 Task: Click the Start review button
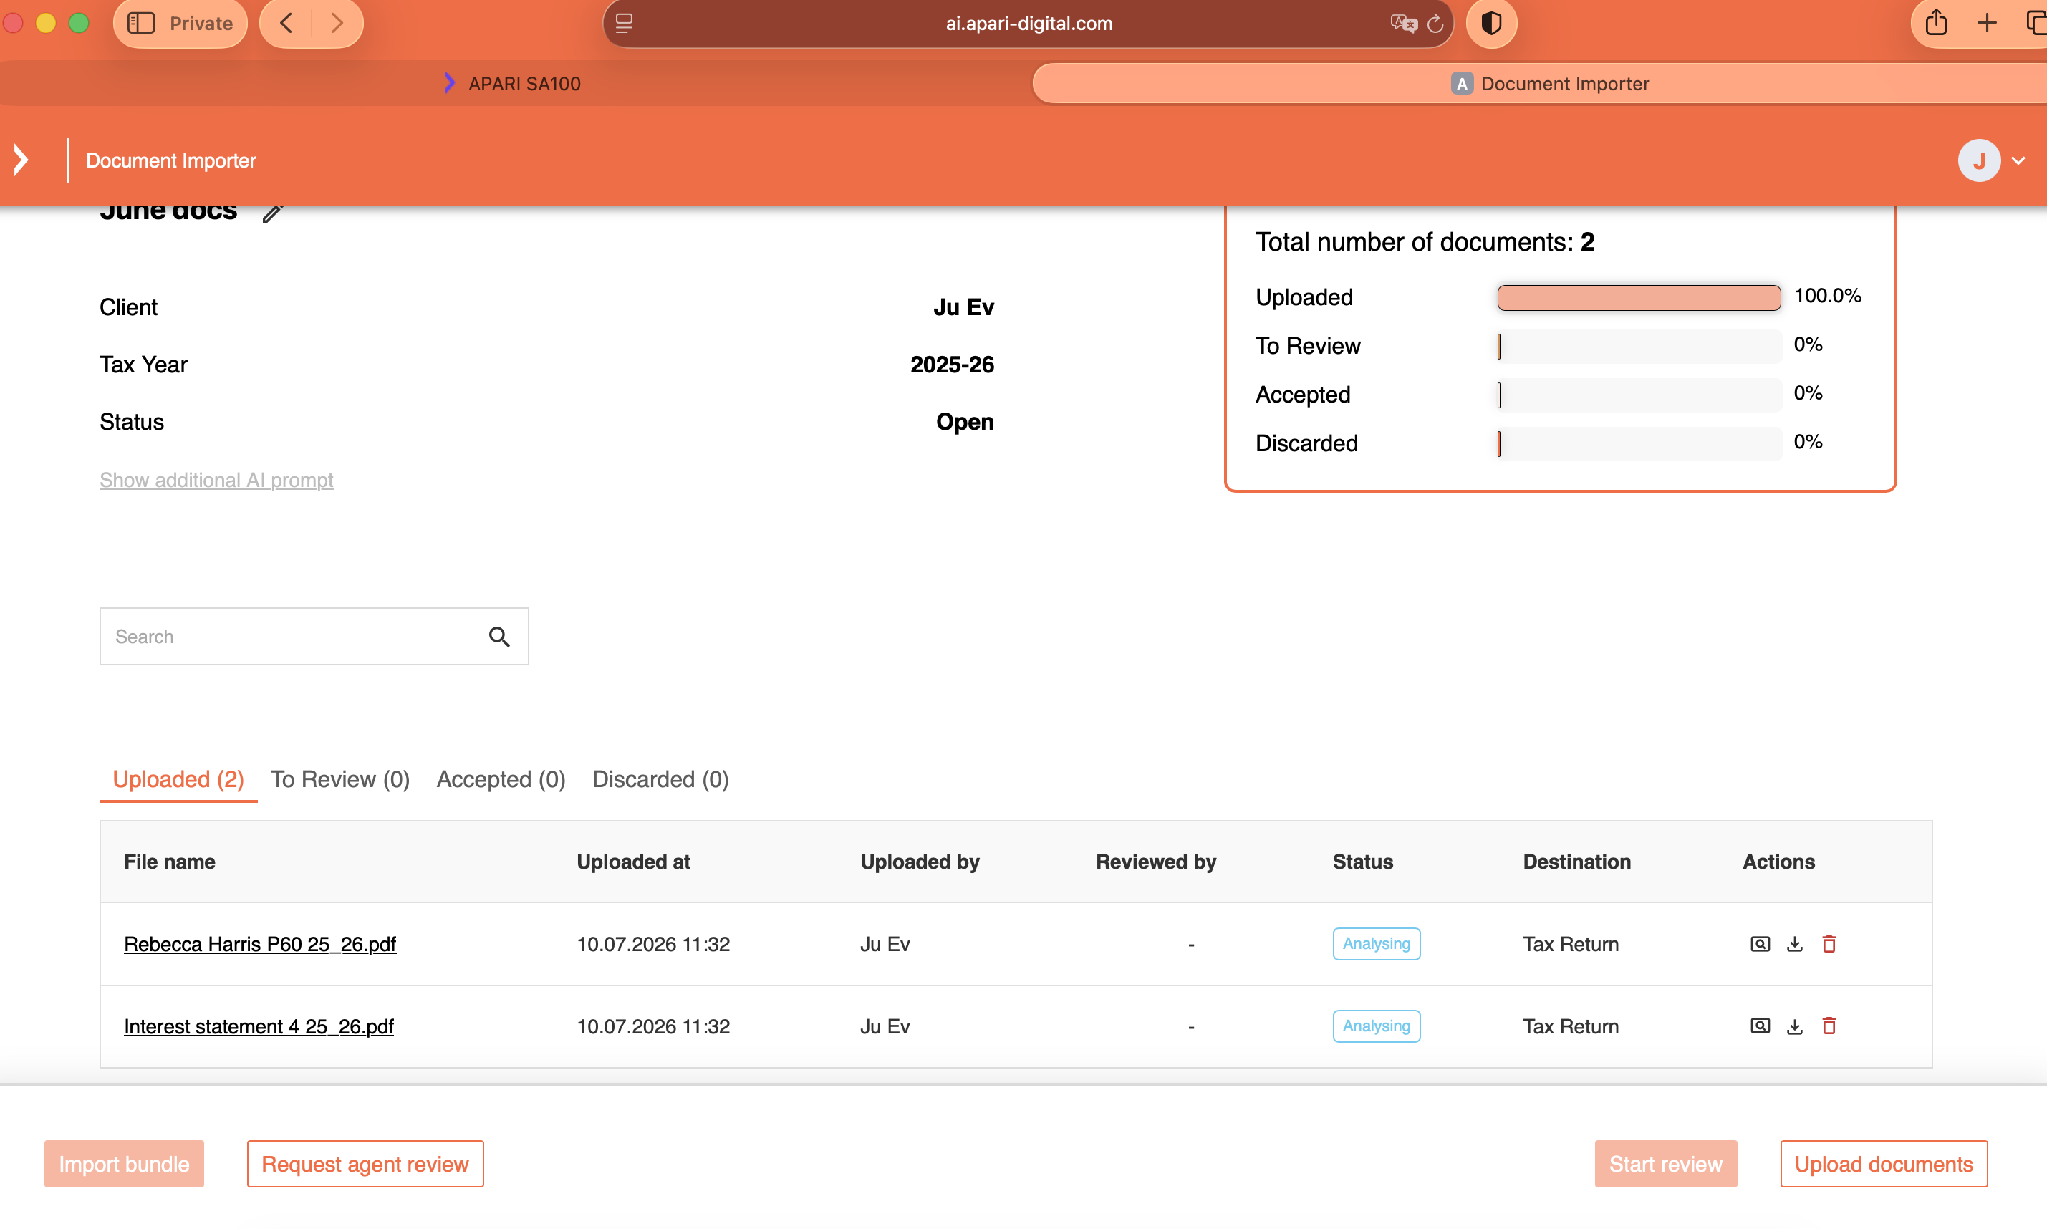pos(1666,1164)
